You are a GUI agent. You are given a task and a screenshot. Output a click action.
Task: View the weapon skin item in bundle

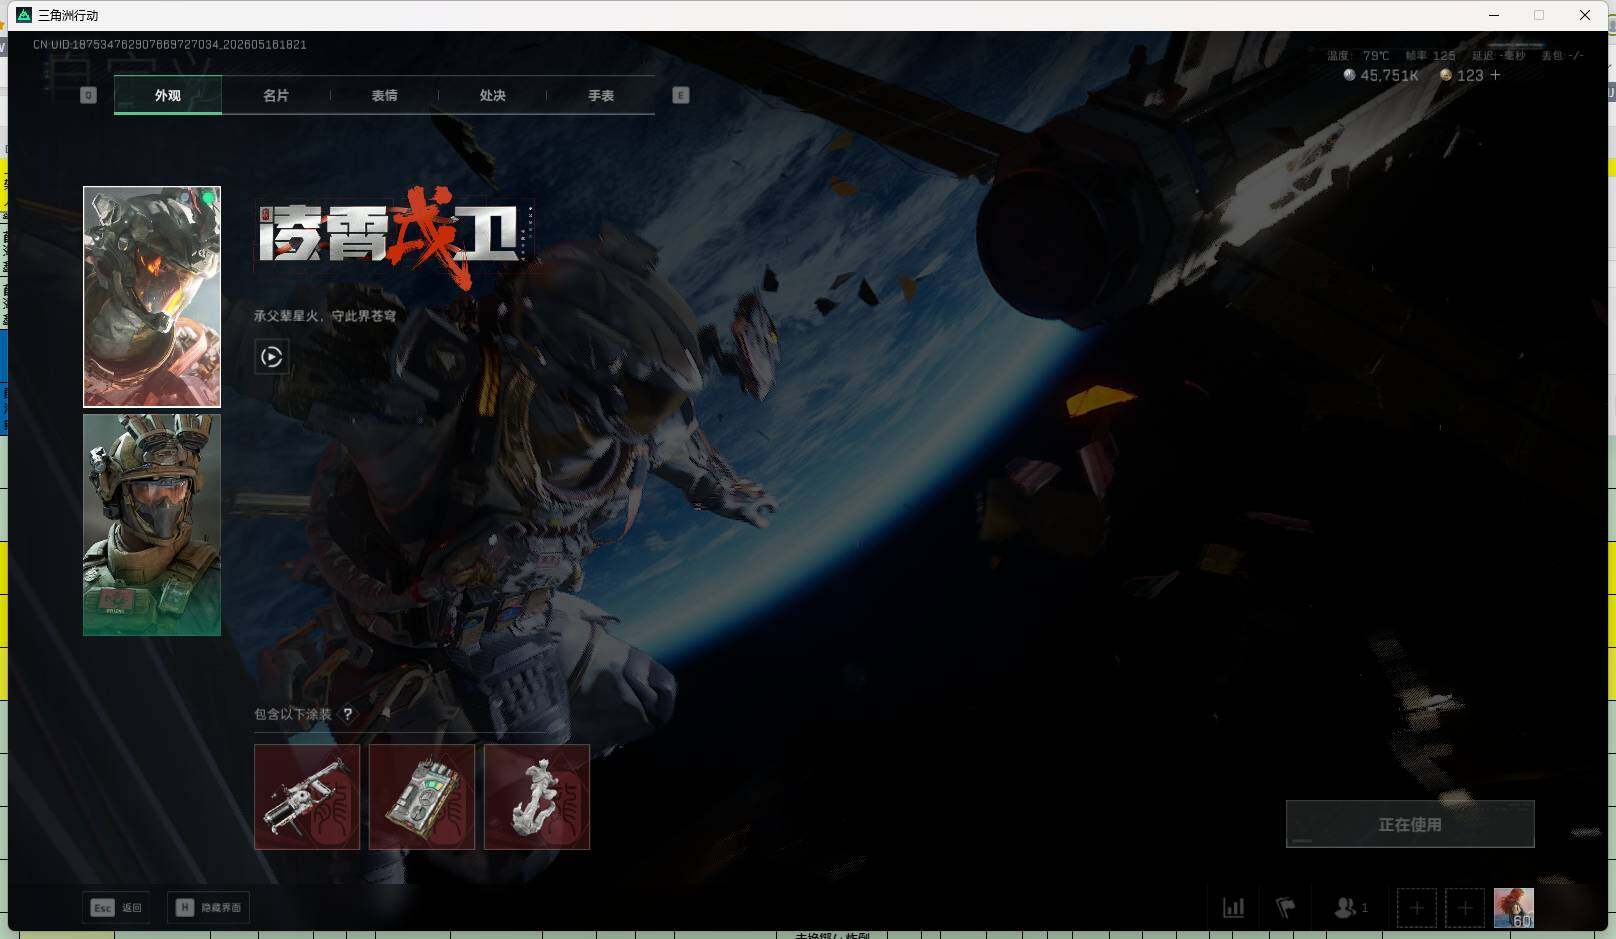coord(307,797)
